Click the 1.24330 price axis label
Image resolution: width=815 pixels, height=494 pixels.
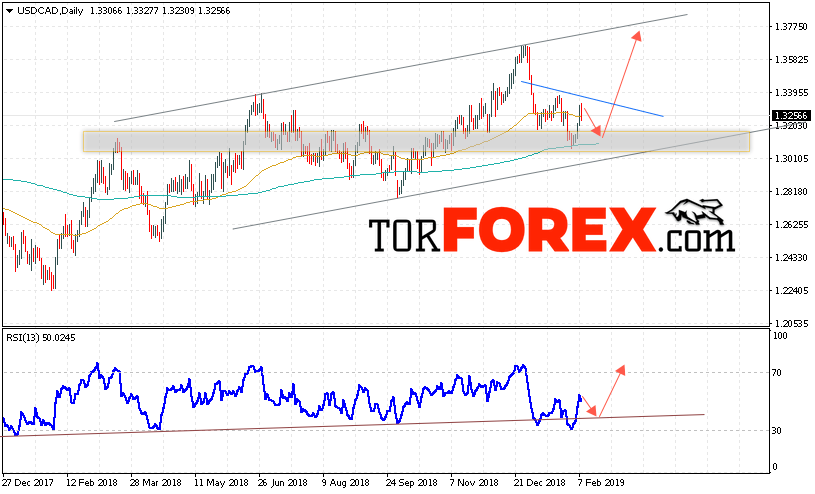[791, 257]
